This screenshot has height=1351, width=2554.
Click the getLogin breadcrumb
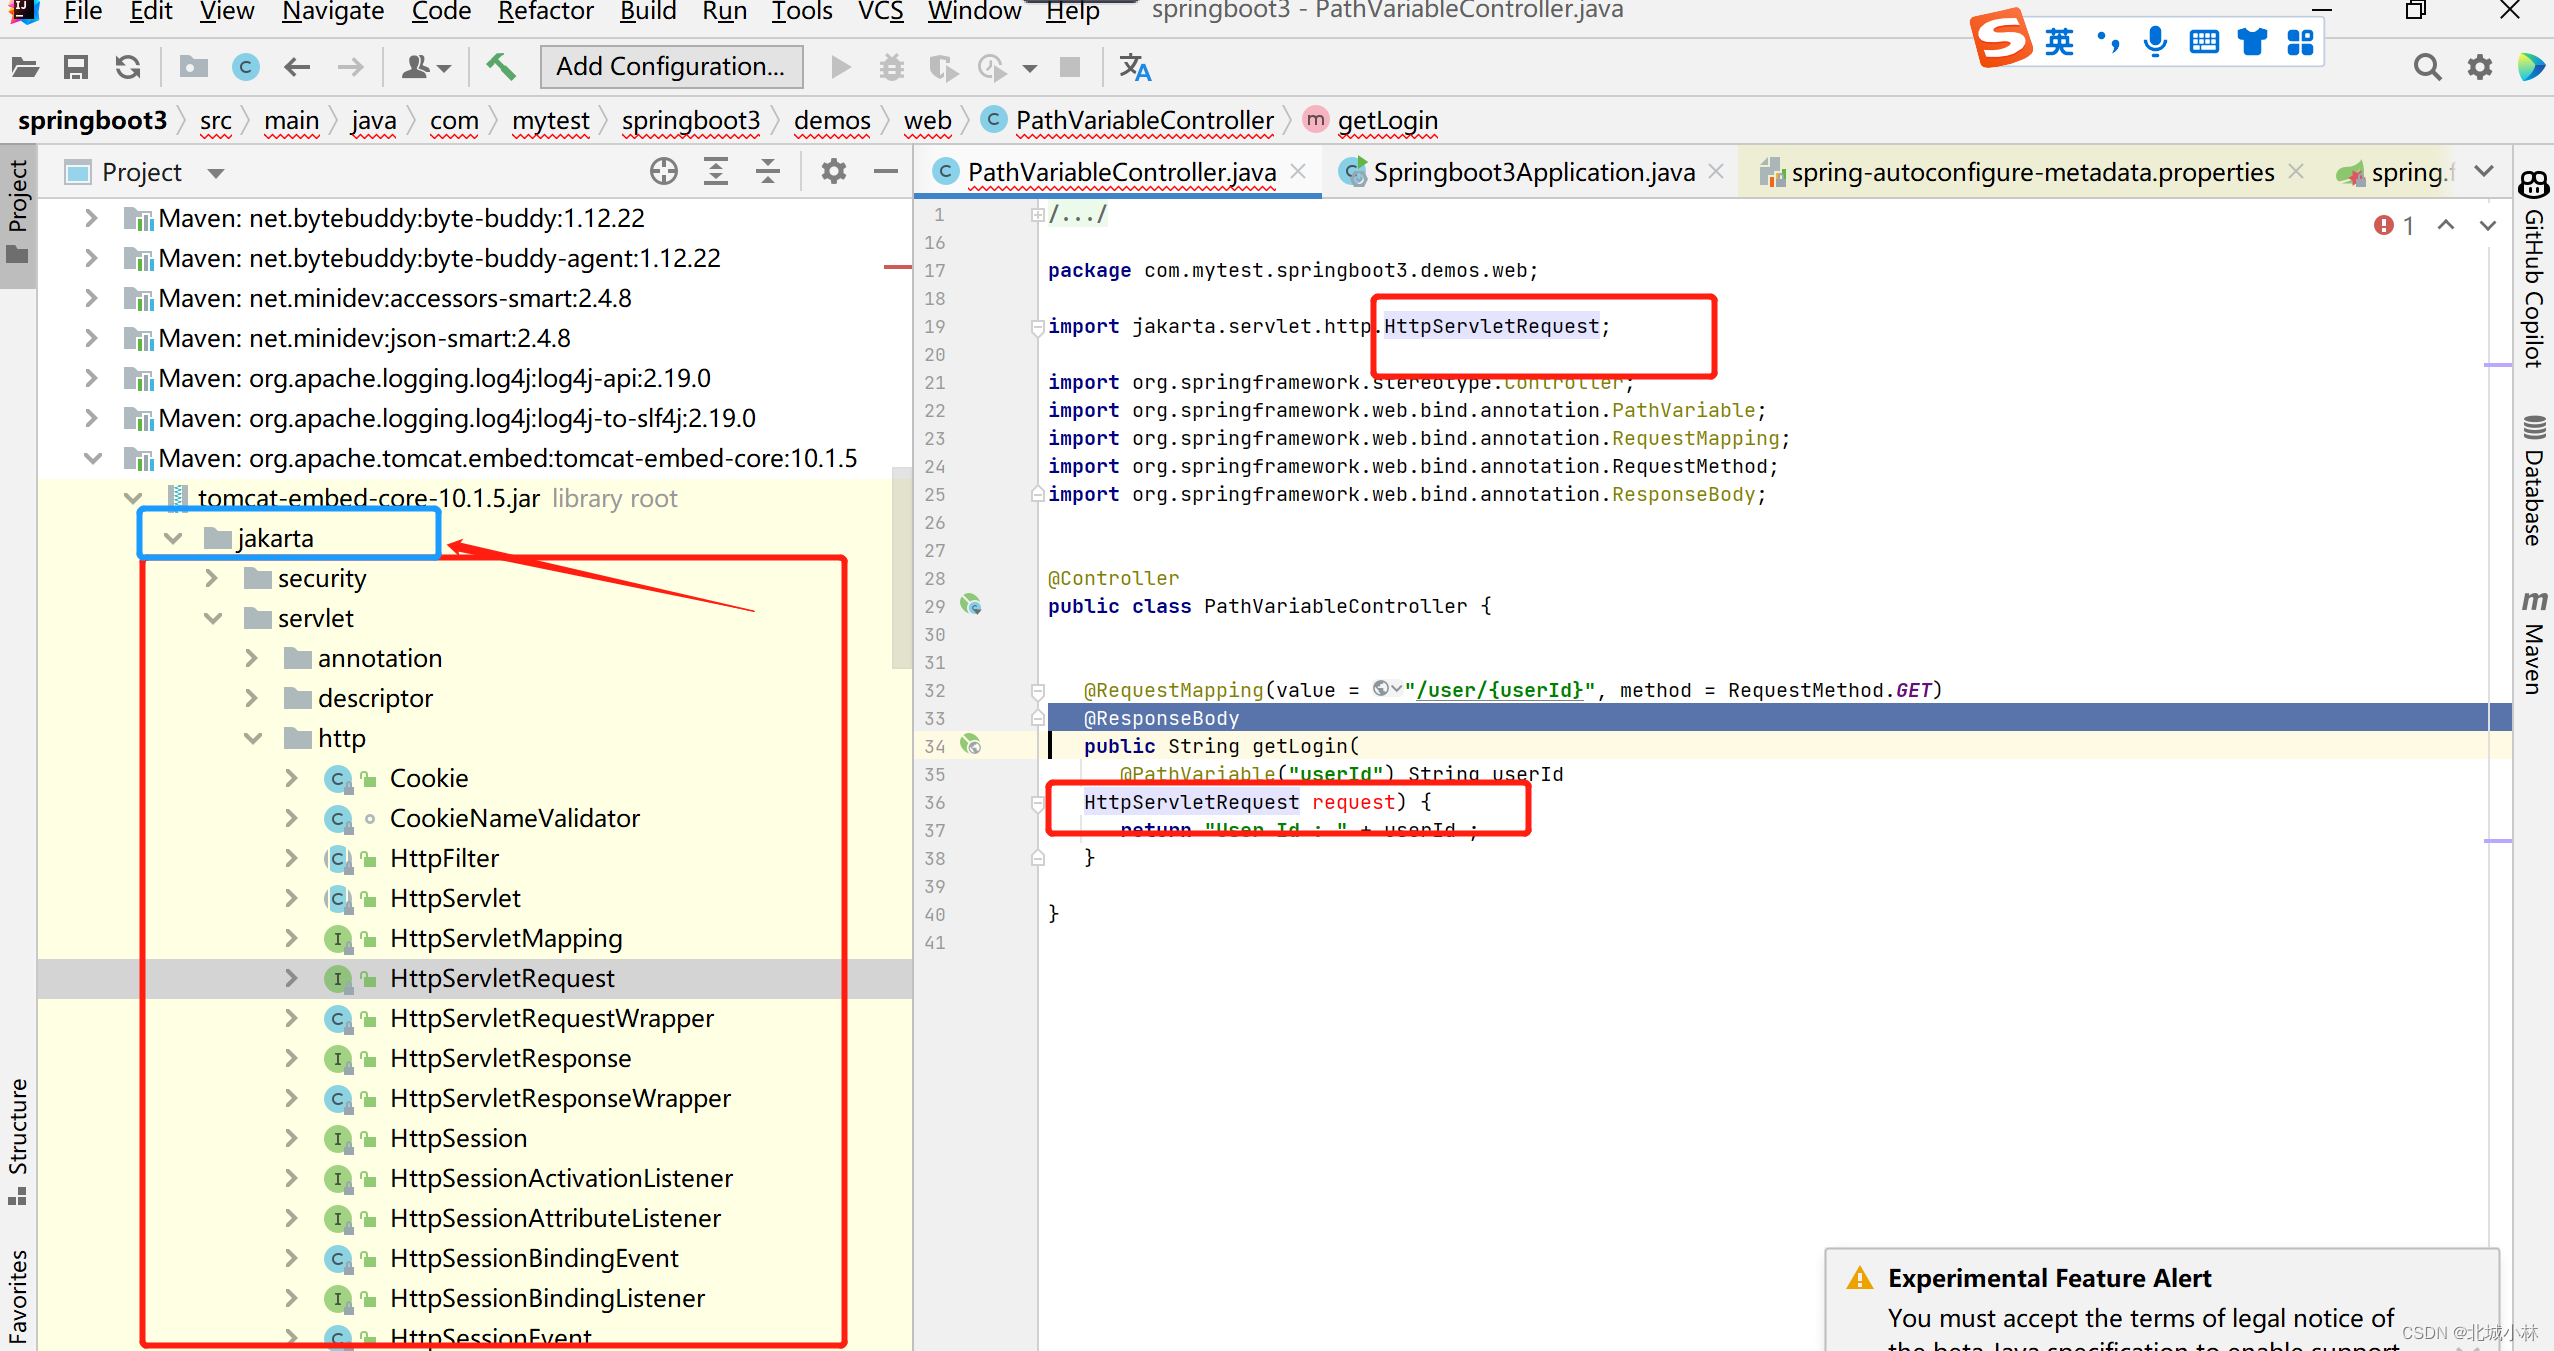1388,121
